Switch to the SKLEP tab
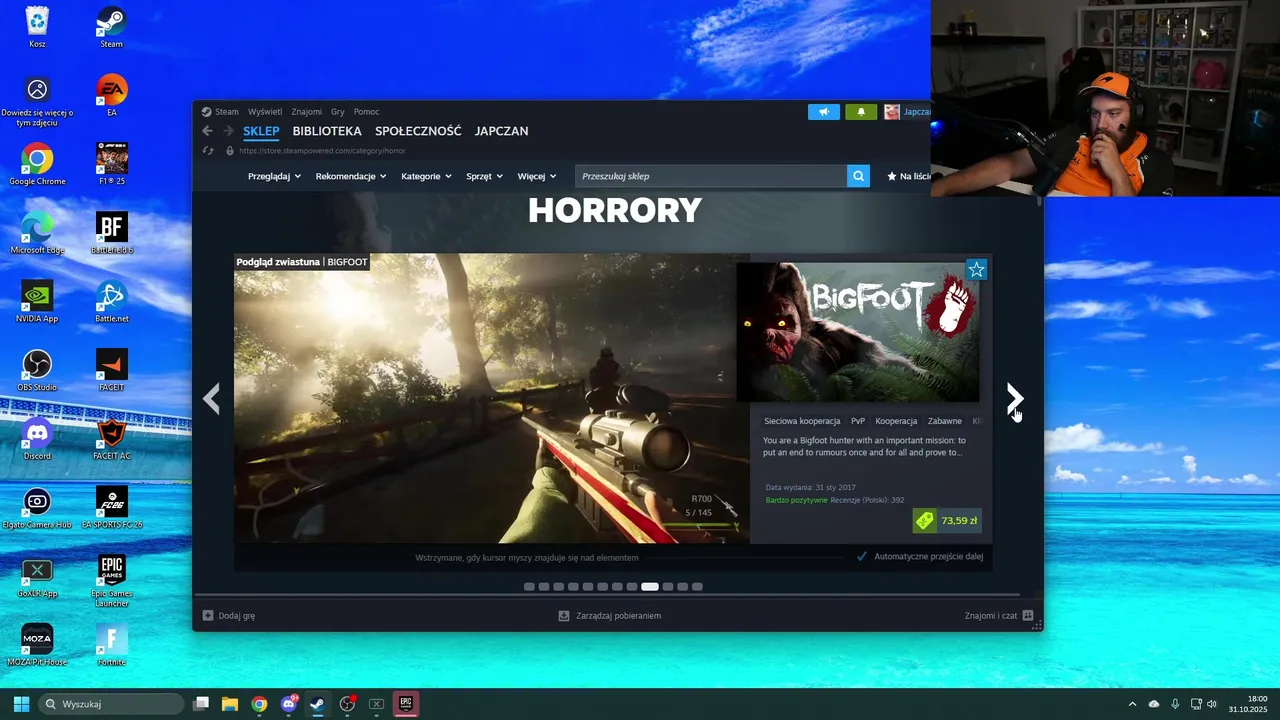 261,131
